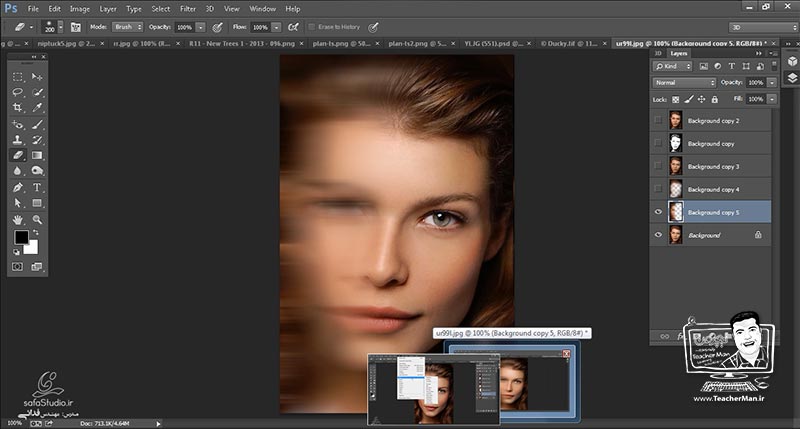The width and height of the screenshot is (800, 429).
Task: Show the Background copy 3 layer
Action: point(658,166)
